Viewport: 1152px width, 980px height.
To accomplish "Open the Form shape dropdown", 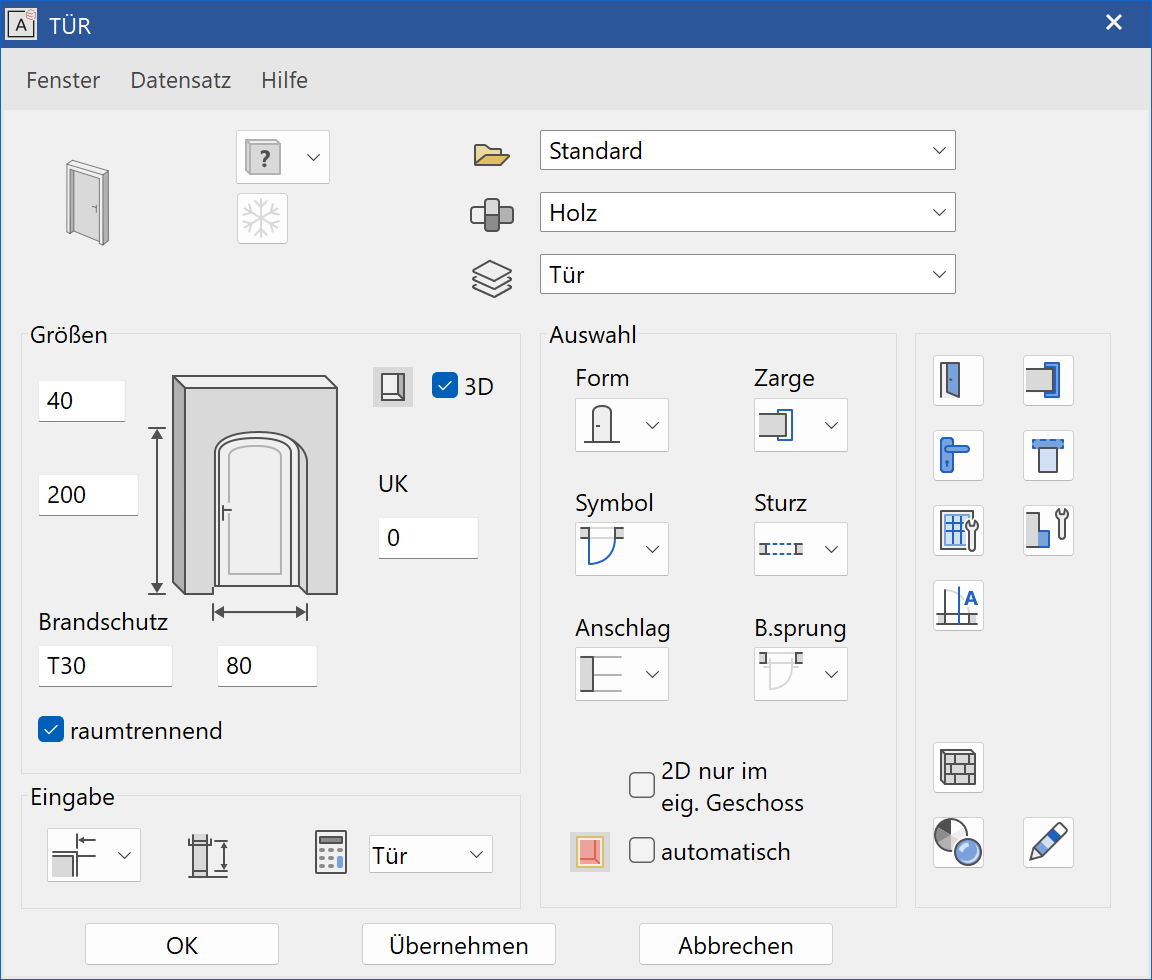I will coord(622,425).
